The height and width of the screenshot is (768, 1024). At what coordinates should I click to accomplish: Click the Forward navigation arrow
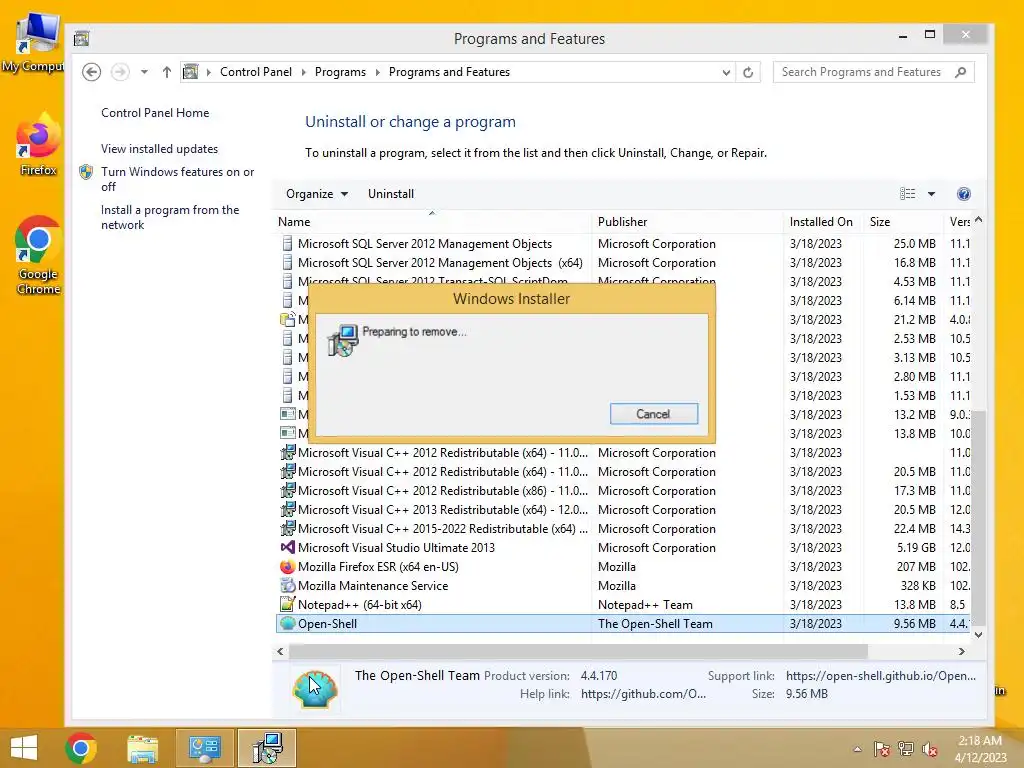click(120, 72)
